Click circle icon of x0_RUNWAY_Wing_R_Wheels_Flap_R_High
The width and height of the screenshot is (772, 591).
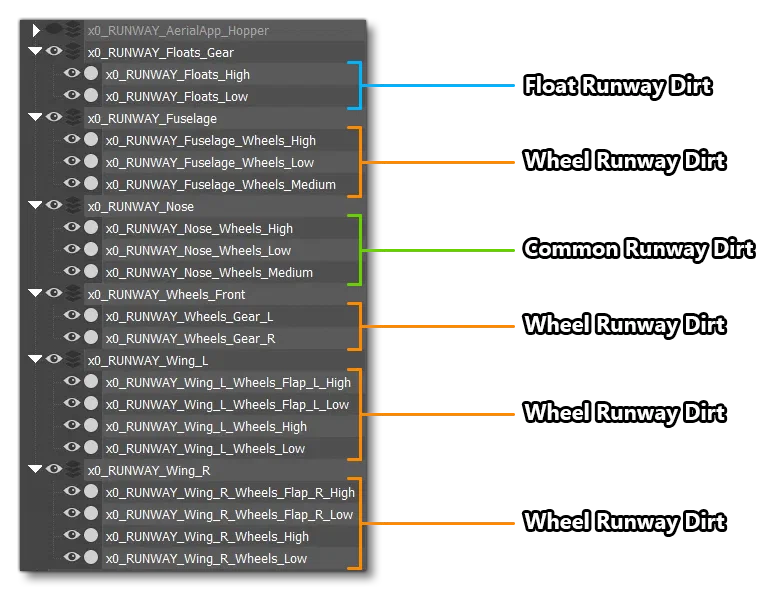pyautogui.click(x=91, y=492)
